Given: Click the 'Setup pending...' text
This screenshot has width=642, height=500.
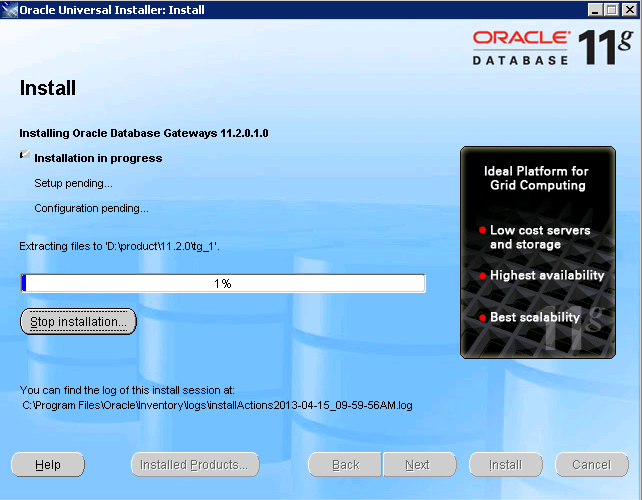Looking at the screenshot, I should coord(73,183).
